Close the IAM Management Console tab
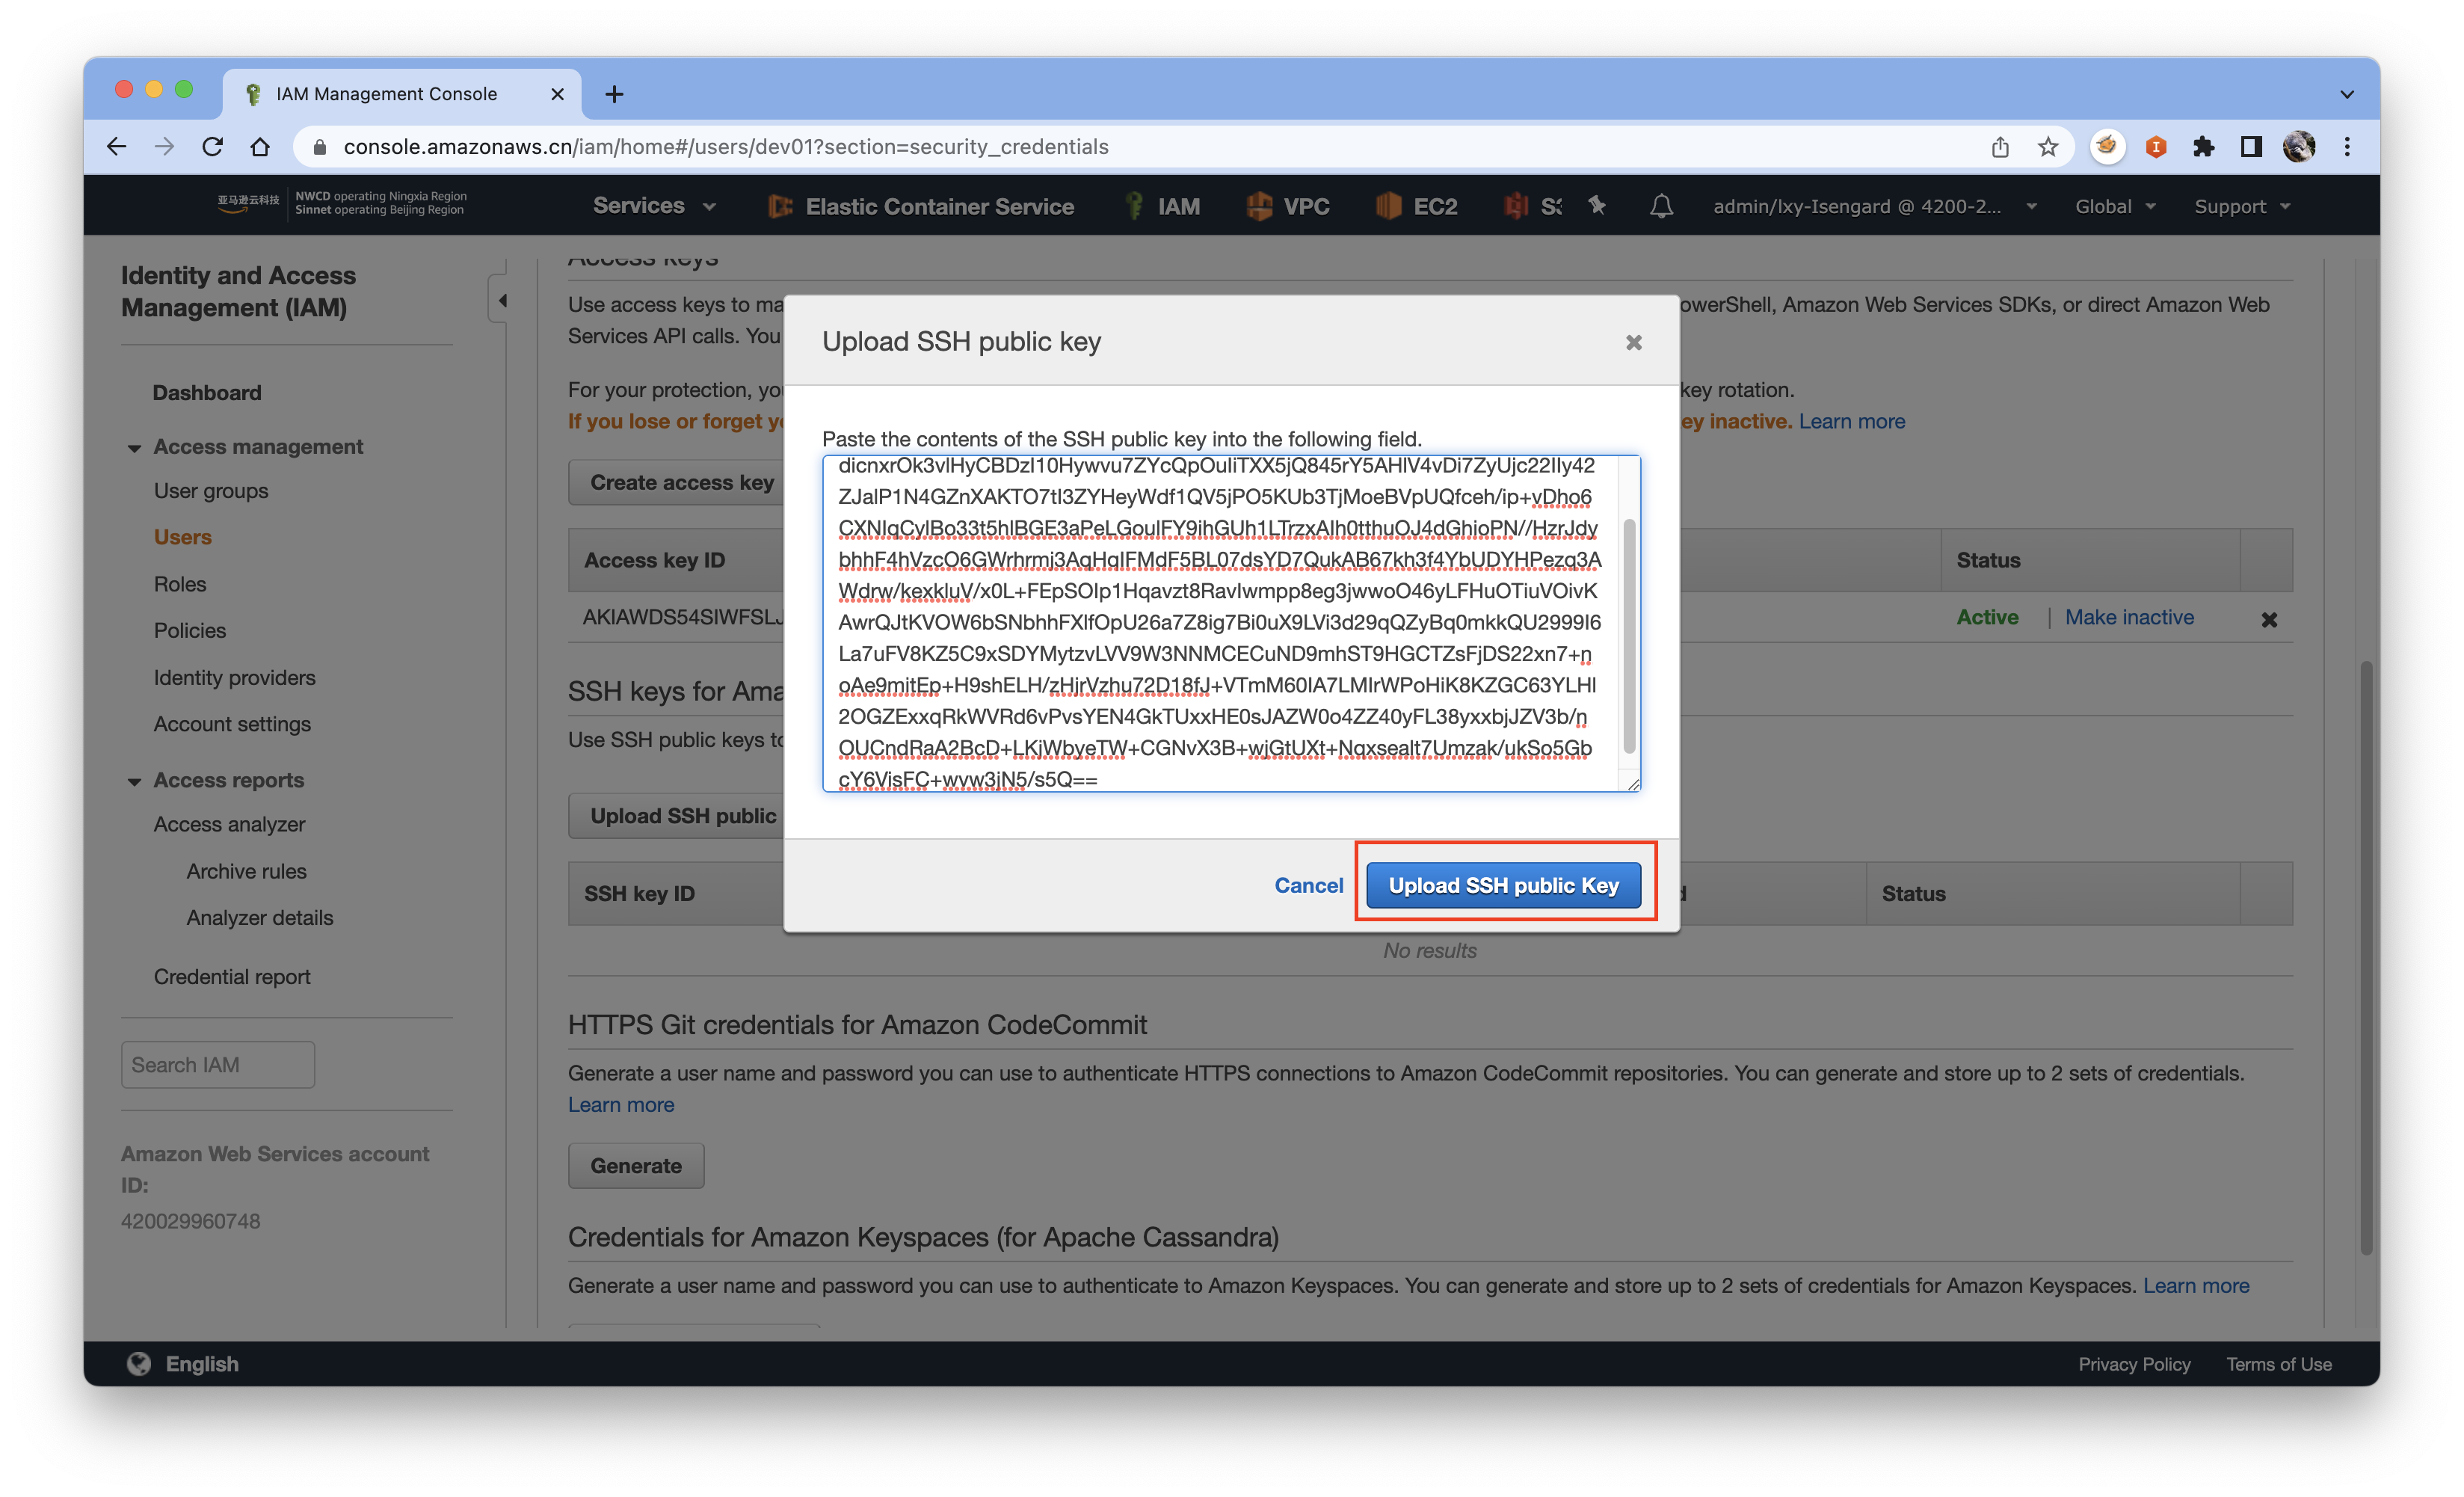2464x1497 pixels. point(557,94)
